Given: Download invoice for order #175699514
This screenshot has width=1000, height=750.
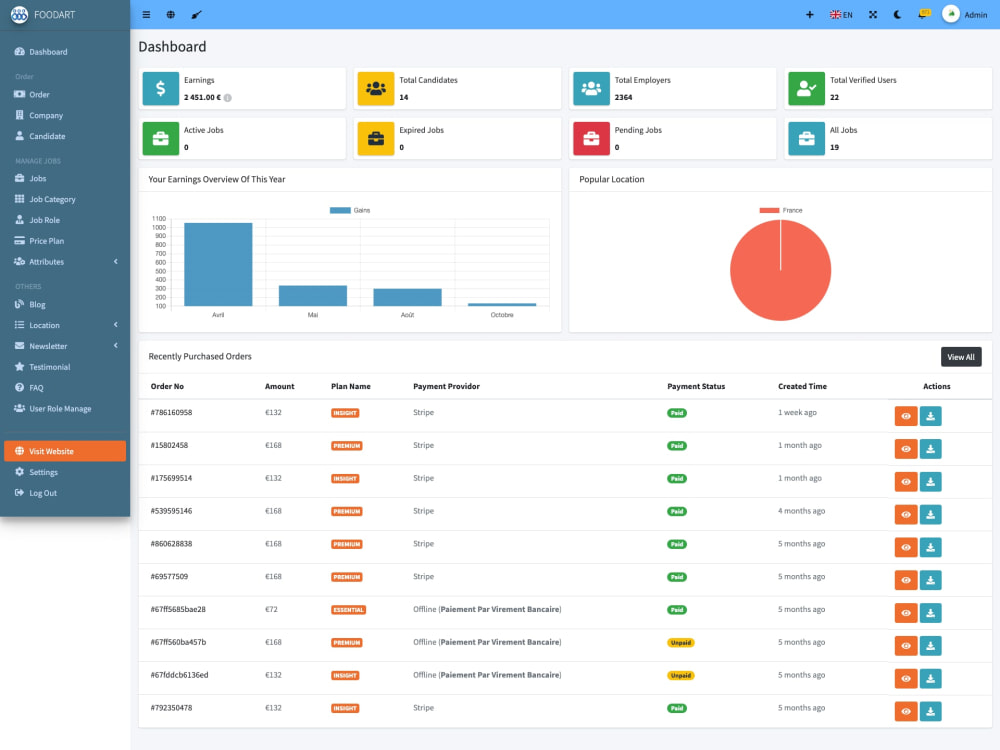Looking at the screenshot, I should point(930,482).
